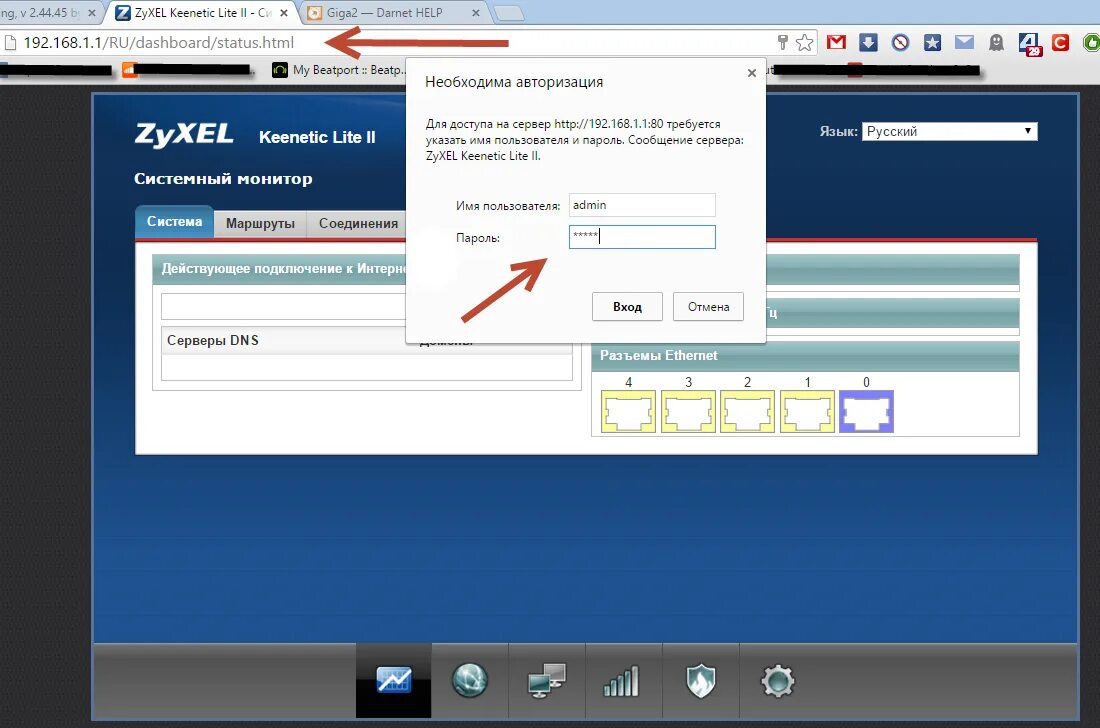Click the block (crossed circle) extension icon
Image resolution: width=1100 pixels, height=728 pixels.
coord(901,43)
